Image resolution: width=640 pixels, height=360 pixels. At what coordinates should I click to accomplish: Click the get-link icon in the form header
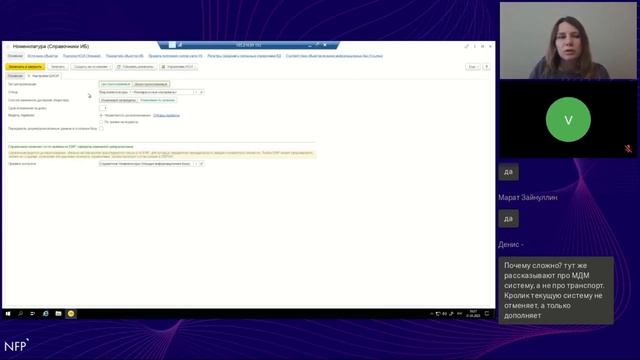(x=467, y=46)
